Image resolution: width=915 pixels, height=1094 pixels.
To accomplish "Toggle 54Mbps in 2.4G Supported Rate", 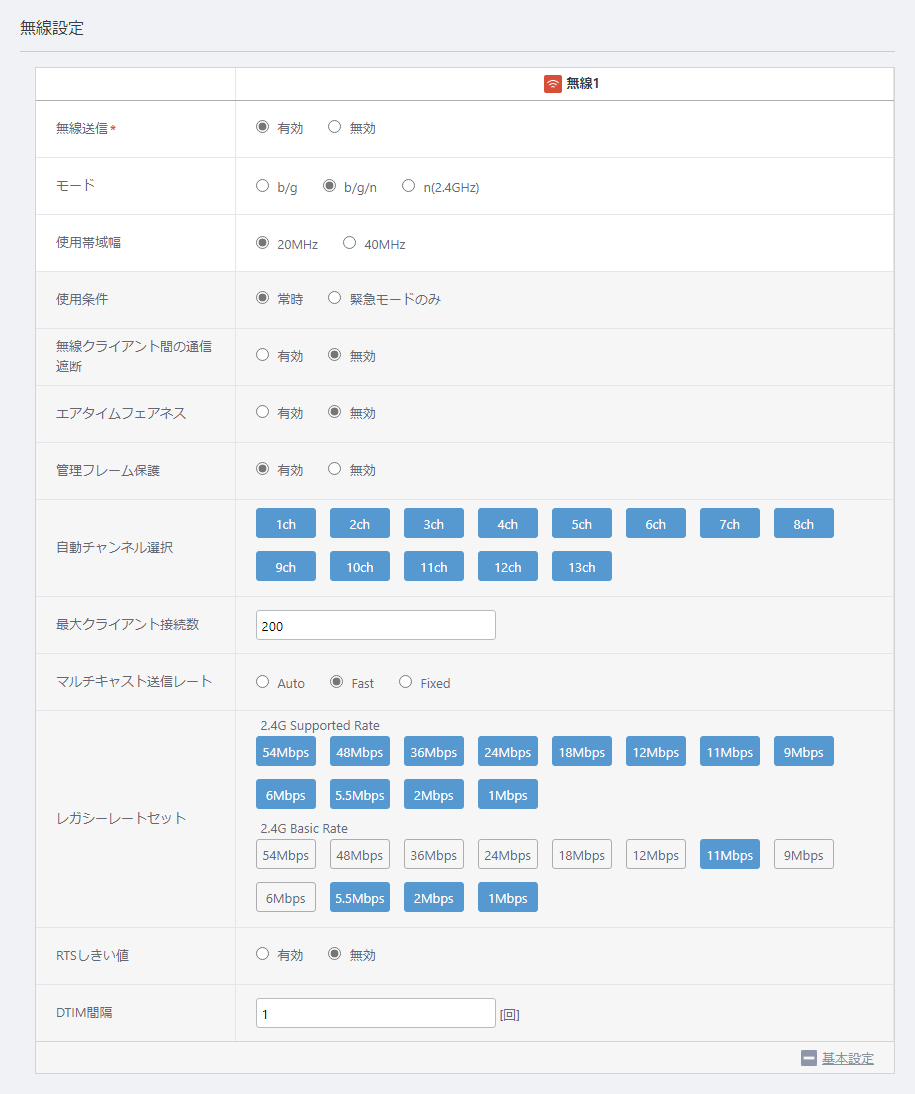I will click(285, 751).
